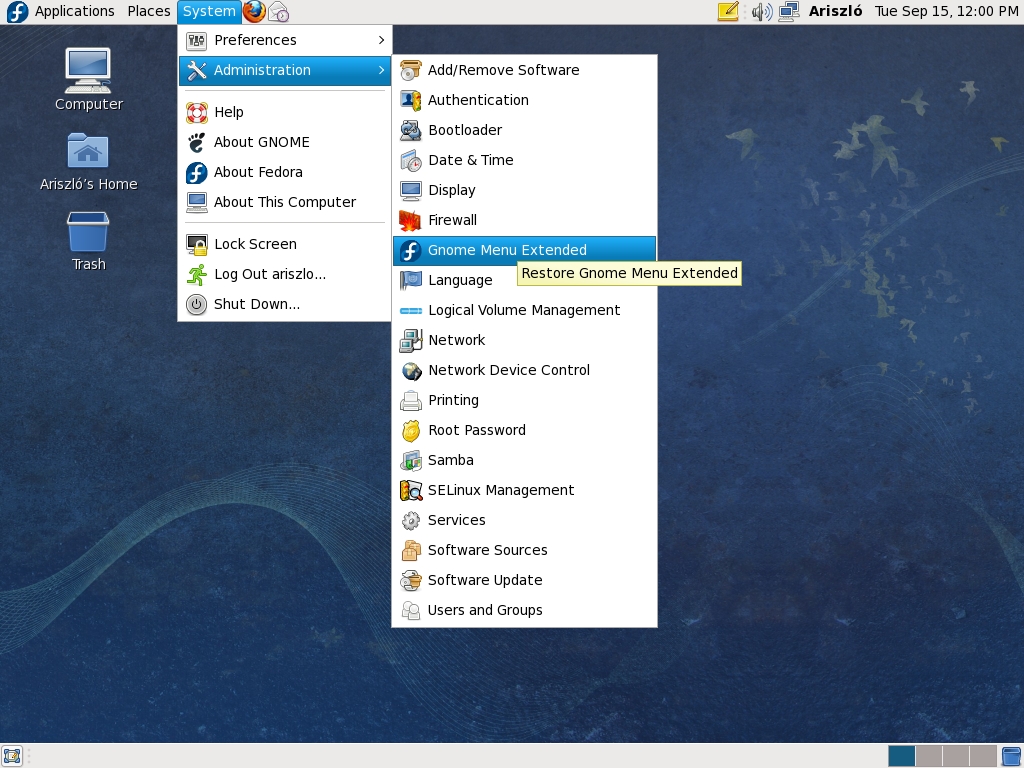
Task: Open the sticky notes applet
Action: 728,11
